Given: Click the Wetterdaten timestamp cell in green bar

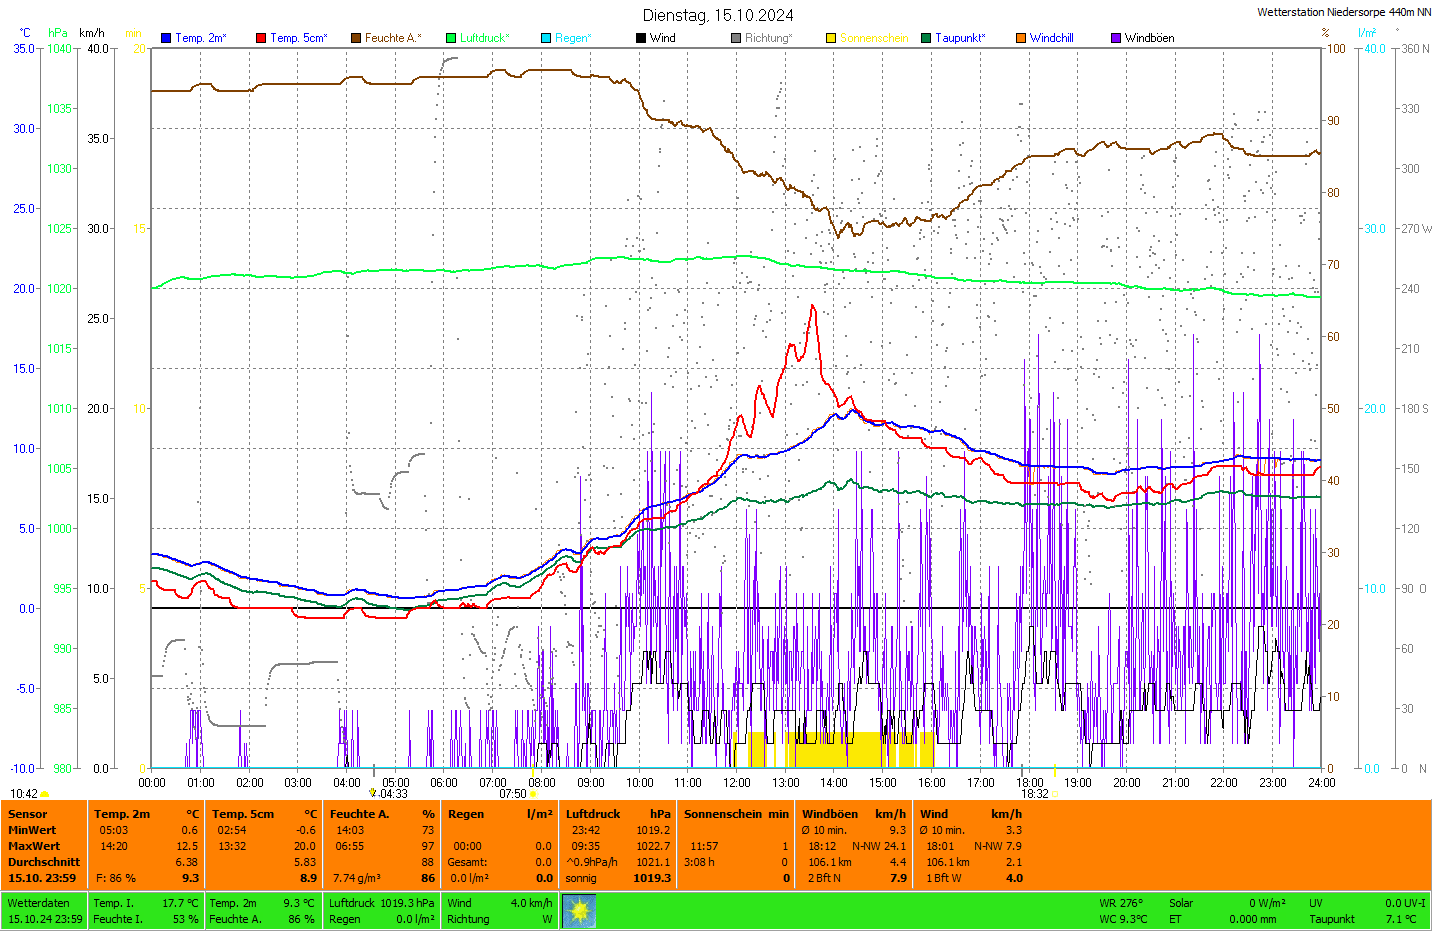Looking at the screenshot, I should tap(44, 911).
